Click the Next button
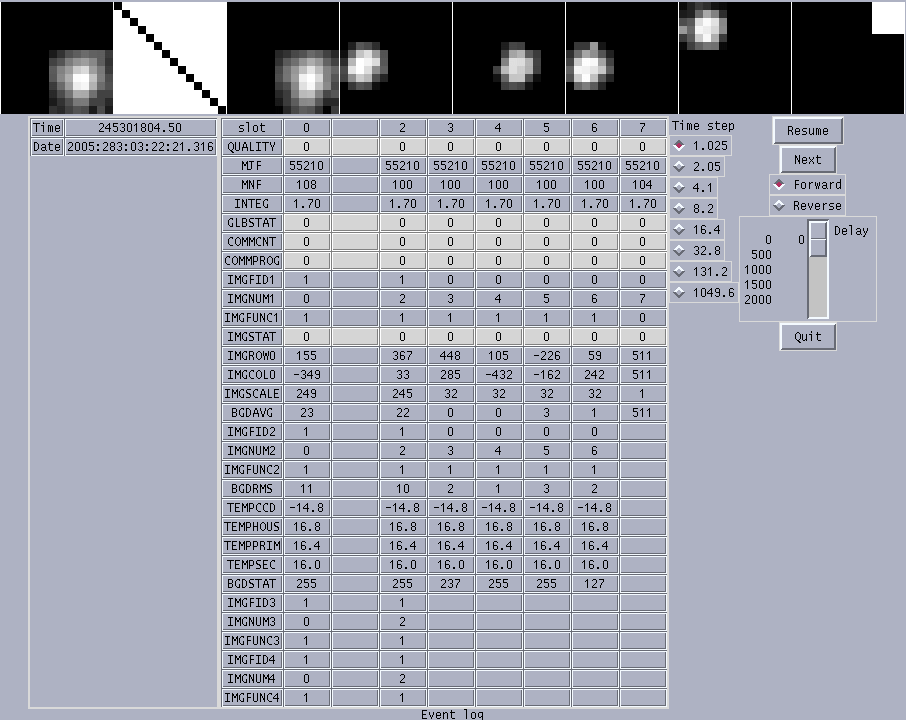This screenshot has width=906, height=720. tap(807, 159)
